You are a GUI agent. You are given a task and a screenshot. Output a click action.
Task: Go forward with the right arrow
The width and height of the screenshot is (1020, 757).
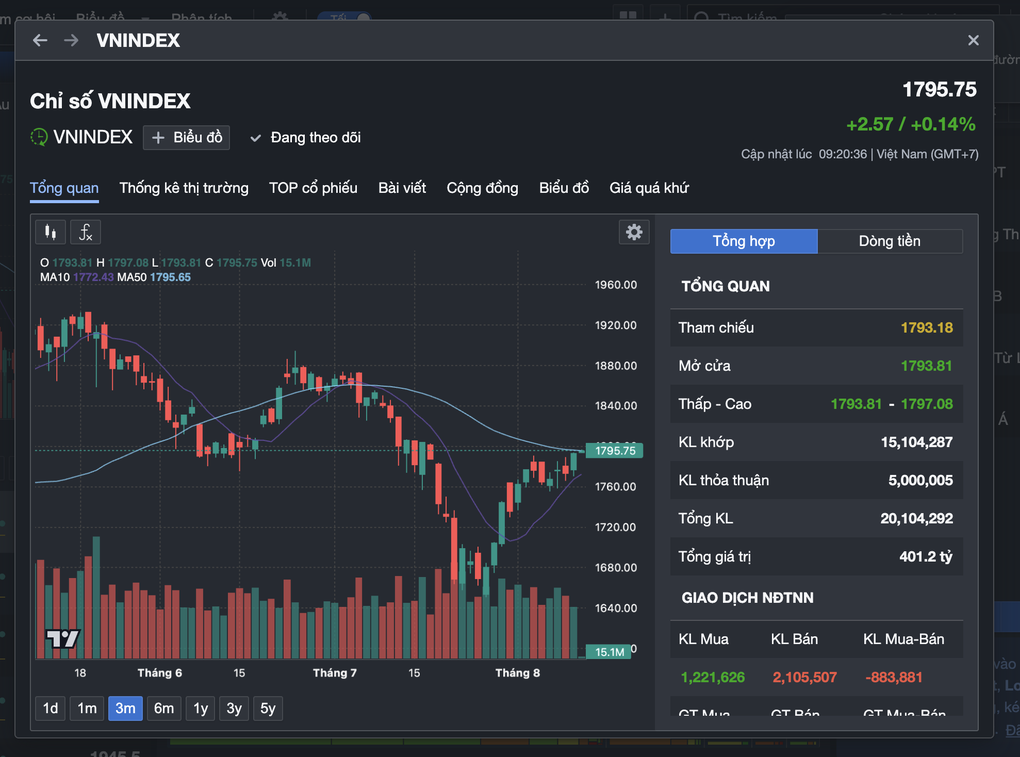pyautogui.click(x=71, y=40)
